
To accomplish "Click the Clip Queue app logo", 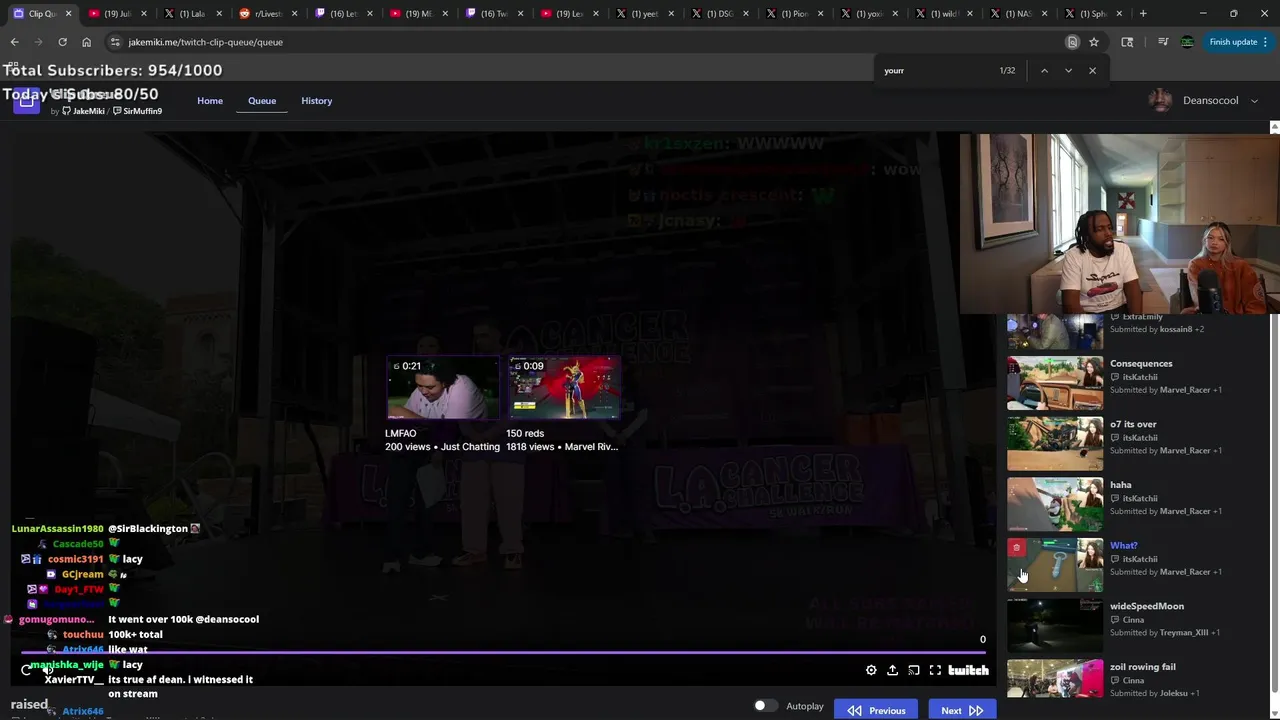I will (x=26, y=100).
